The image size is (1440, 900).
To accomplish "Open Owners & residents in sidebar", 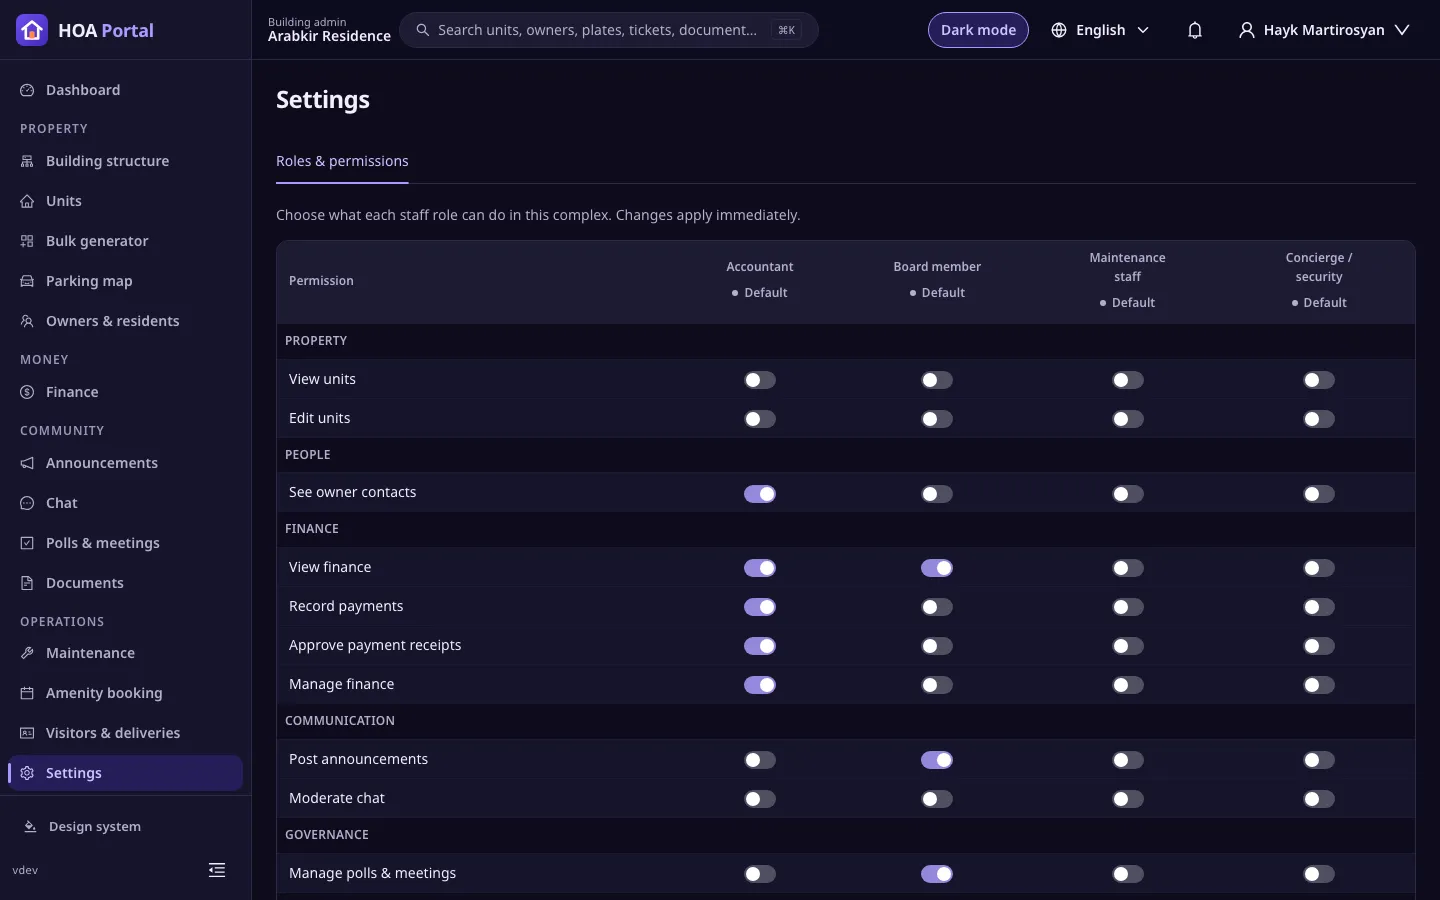I will 125,321.
